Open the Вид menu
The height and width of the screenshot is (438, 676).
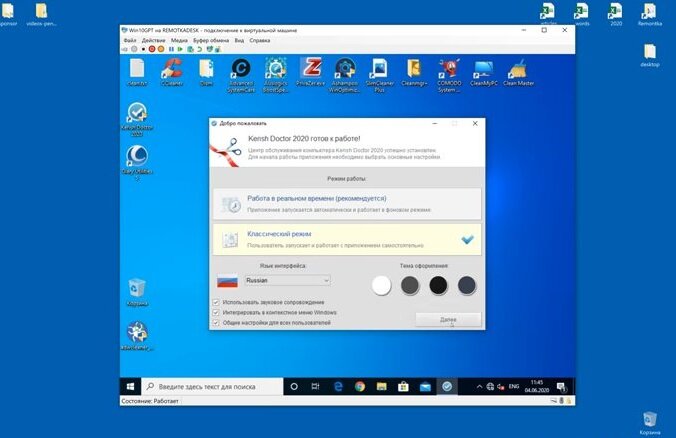(239, 40)
